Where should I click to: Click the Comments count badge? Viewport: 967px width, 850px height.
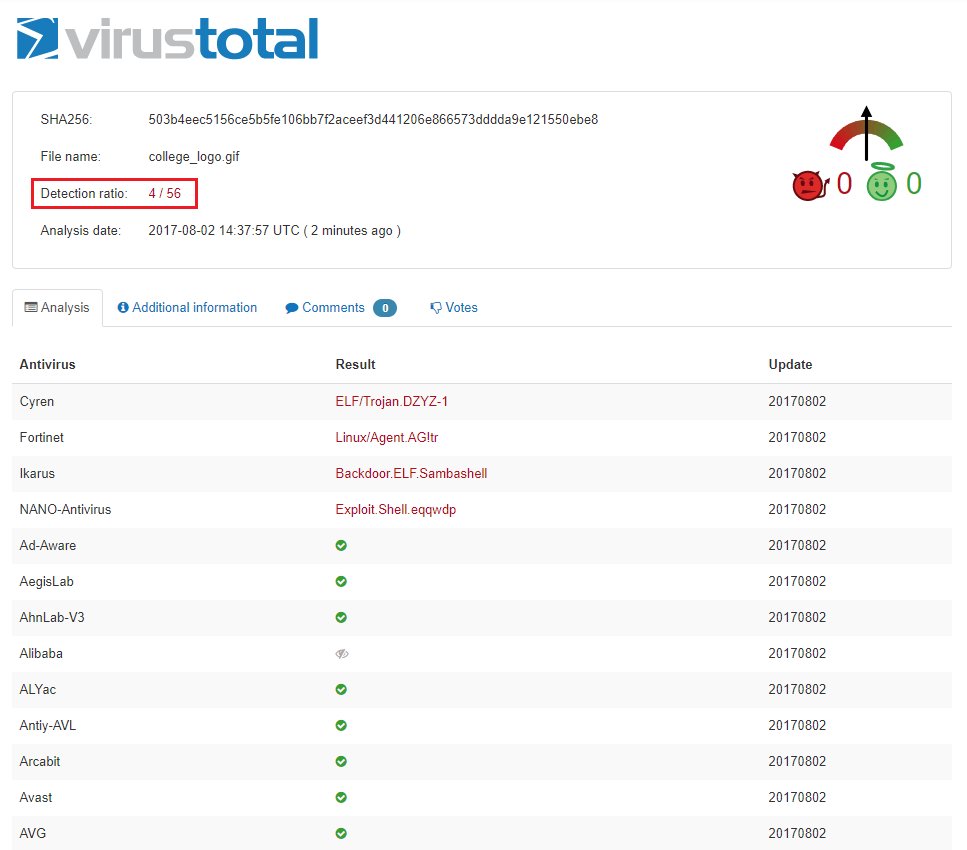tap(385, 308)
